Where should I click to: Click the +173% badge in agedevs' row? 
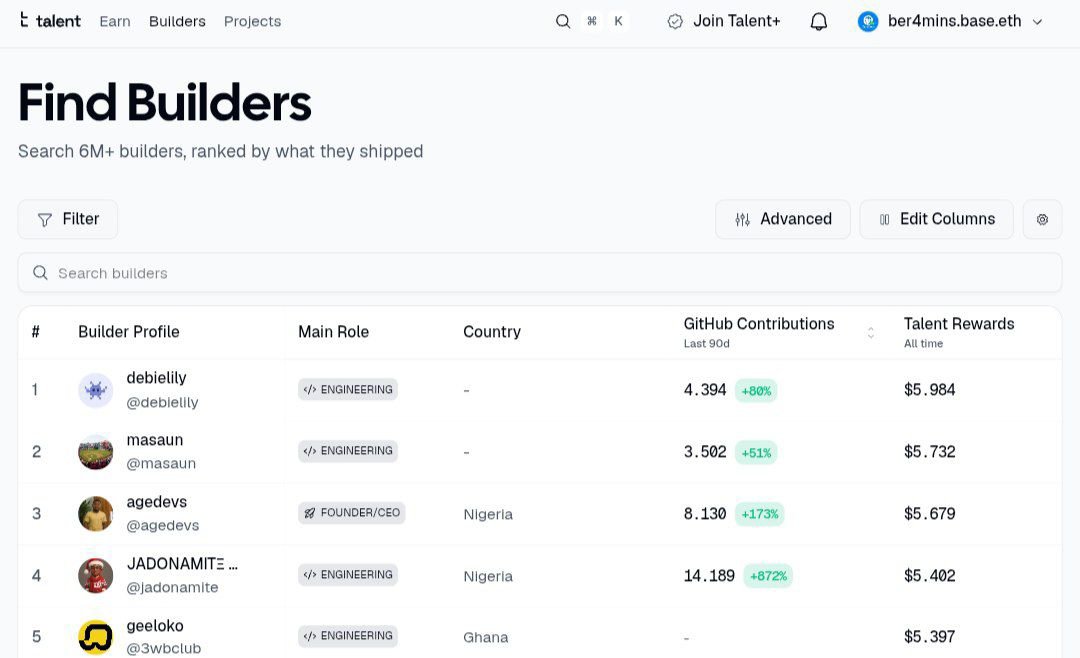[x=759, y=514]
